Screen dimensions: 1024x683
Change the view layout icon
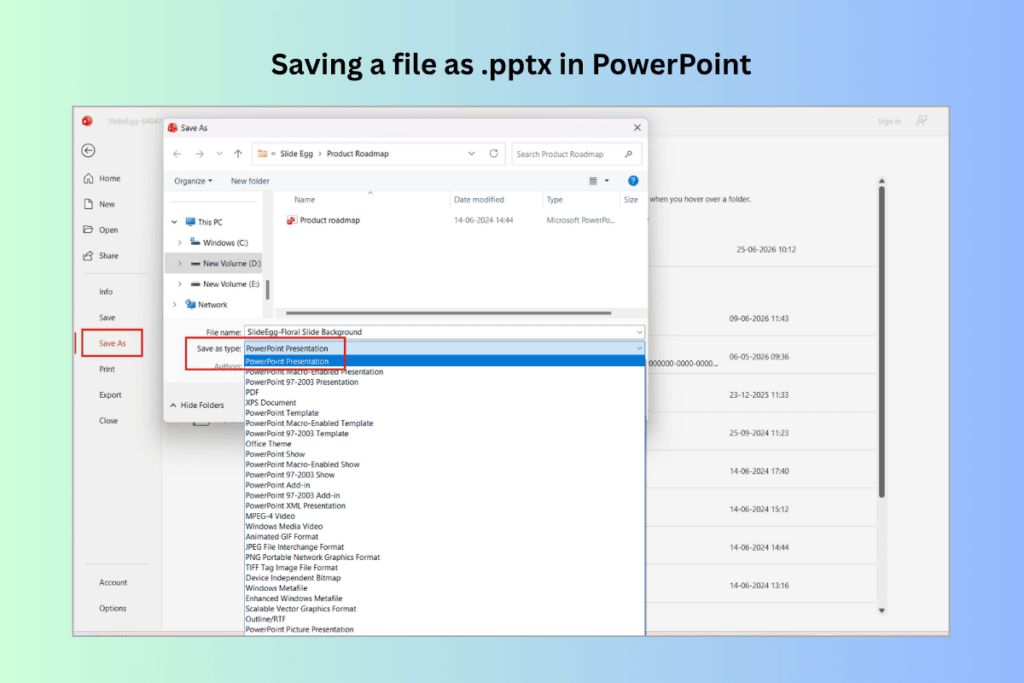point(593,181)
